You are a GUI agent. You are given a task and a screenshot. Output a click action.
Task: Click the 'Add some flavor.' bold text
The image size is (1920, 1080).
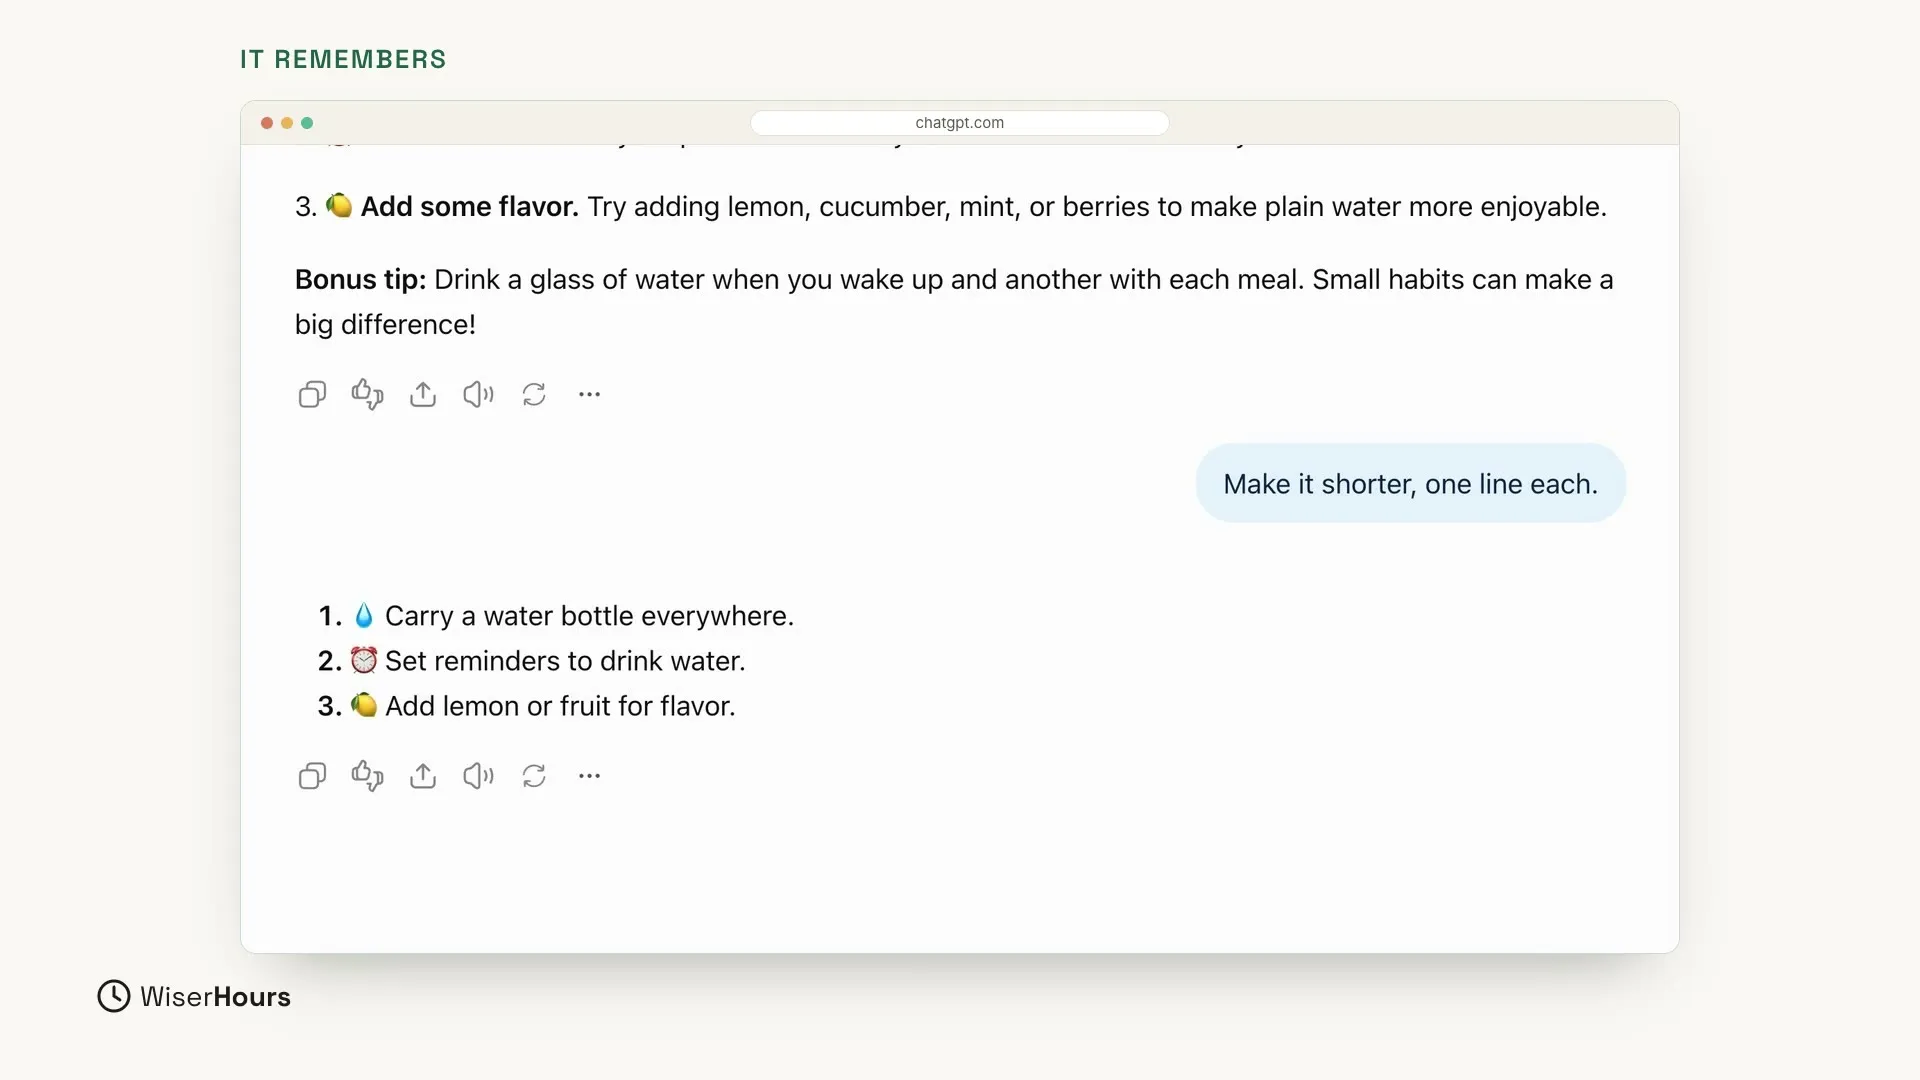click(x=469, y=207)
